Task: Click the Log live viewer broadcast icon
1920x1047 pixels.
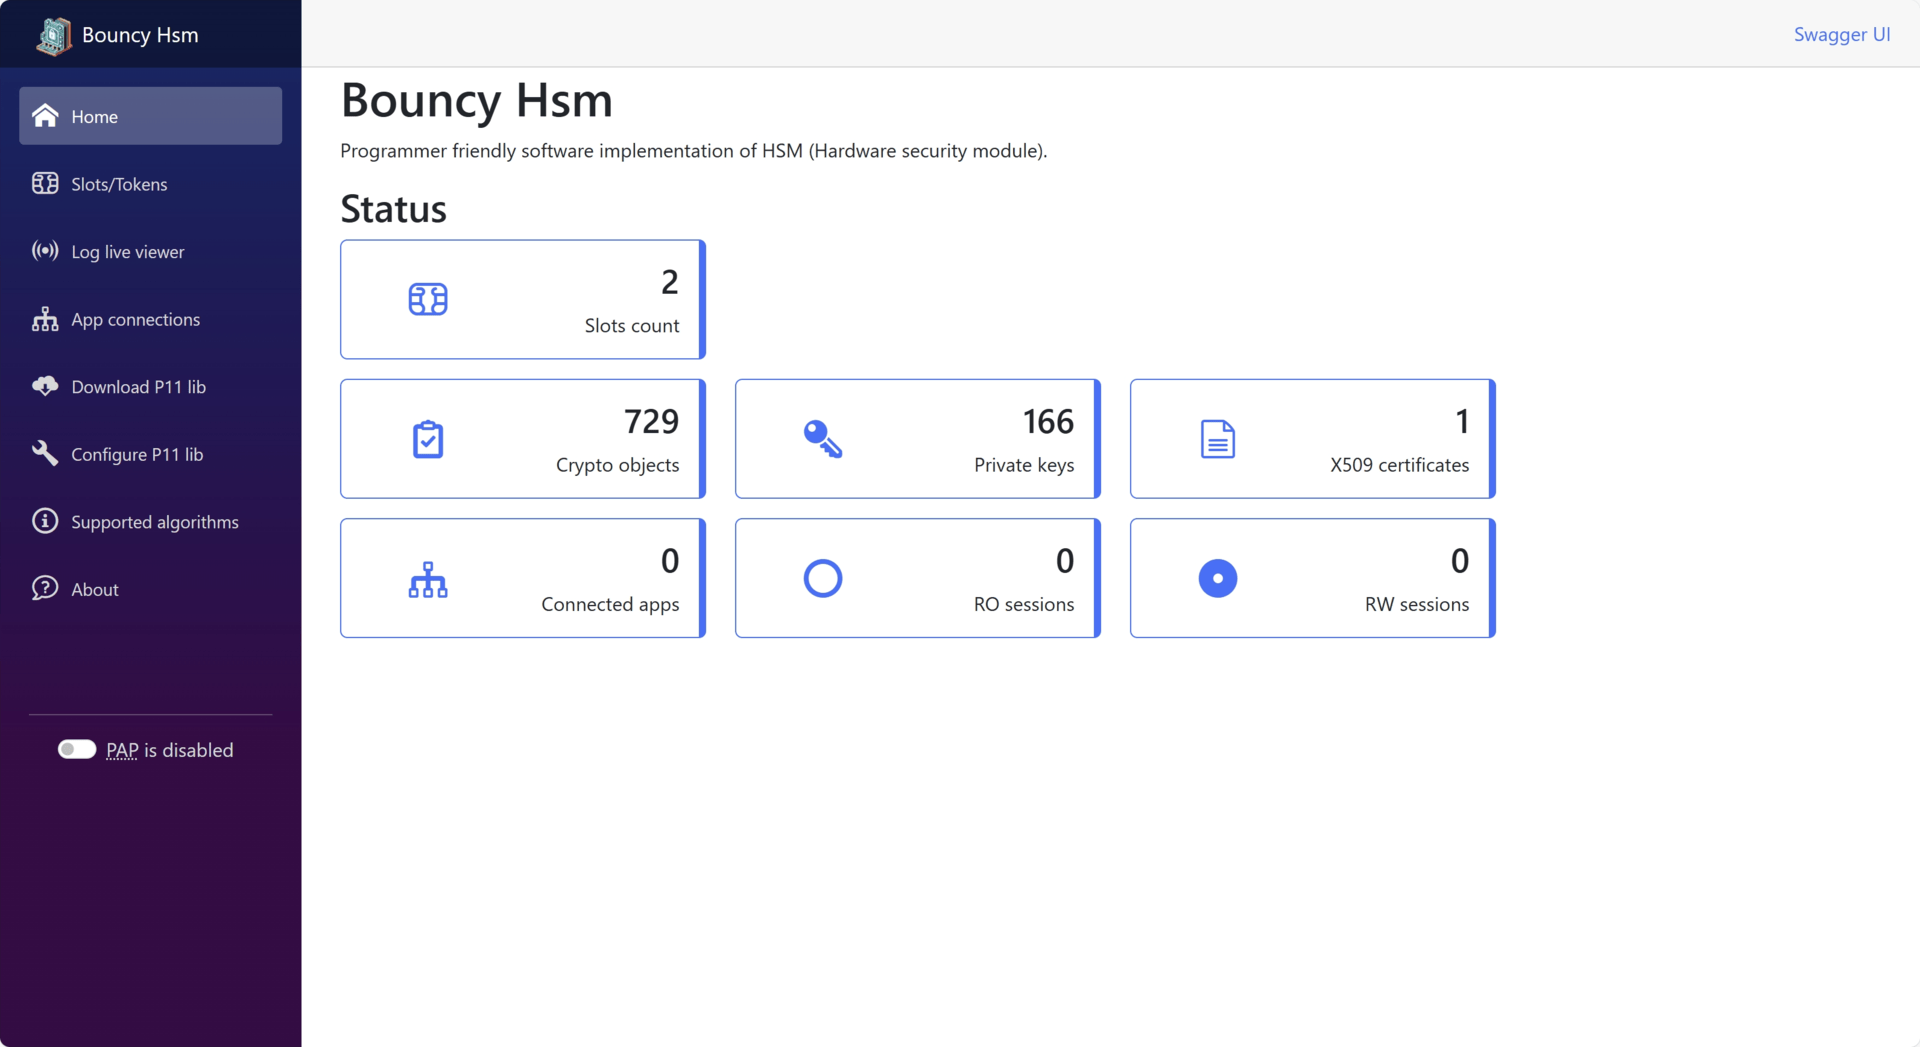Action: point(45,251)
